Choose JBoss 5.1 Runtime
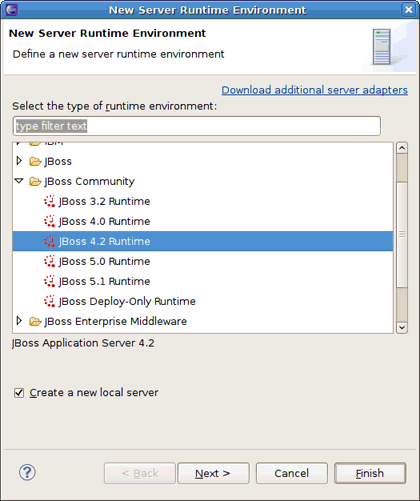 [x=104, y=281]
